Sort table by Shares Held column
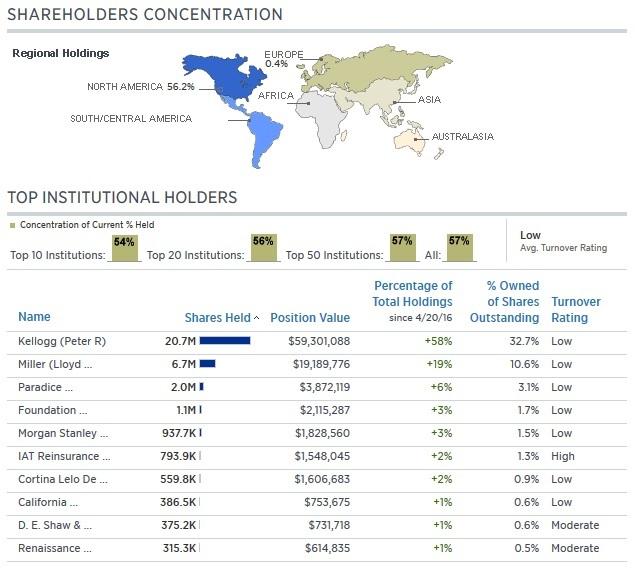This screenshot has height=572, width=638. point(218,318)
